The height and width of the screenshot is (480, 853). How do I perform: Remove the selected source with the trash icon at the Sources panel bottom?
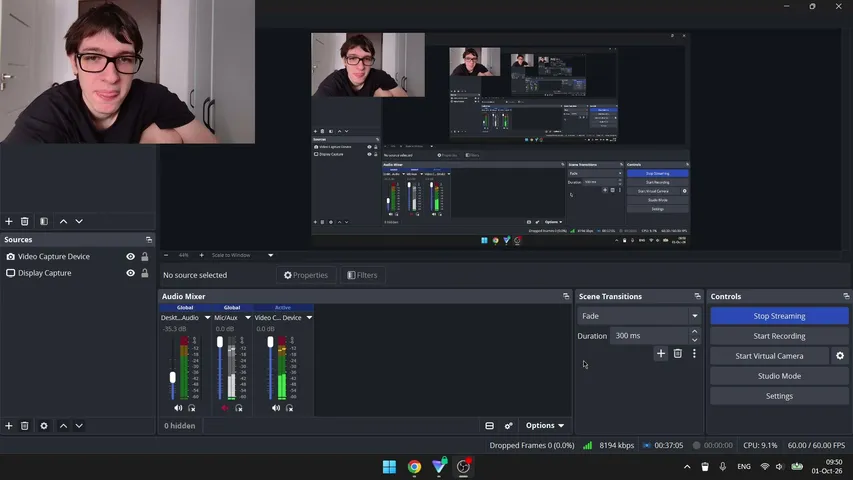point(24,426)
